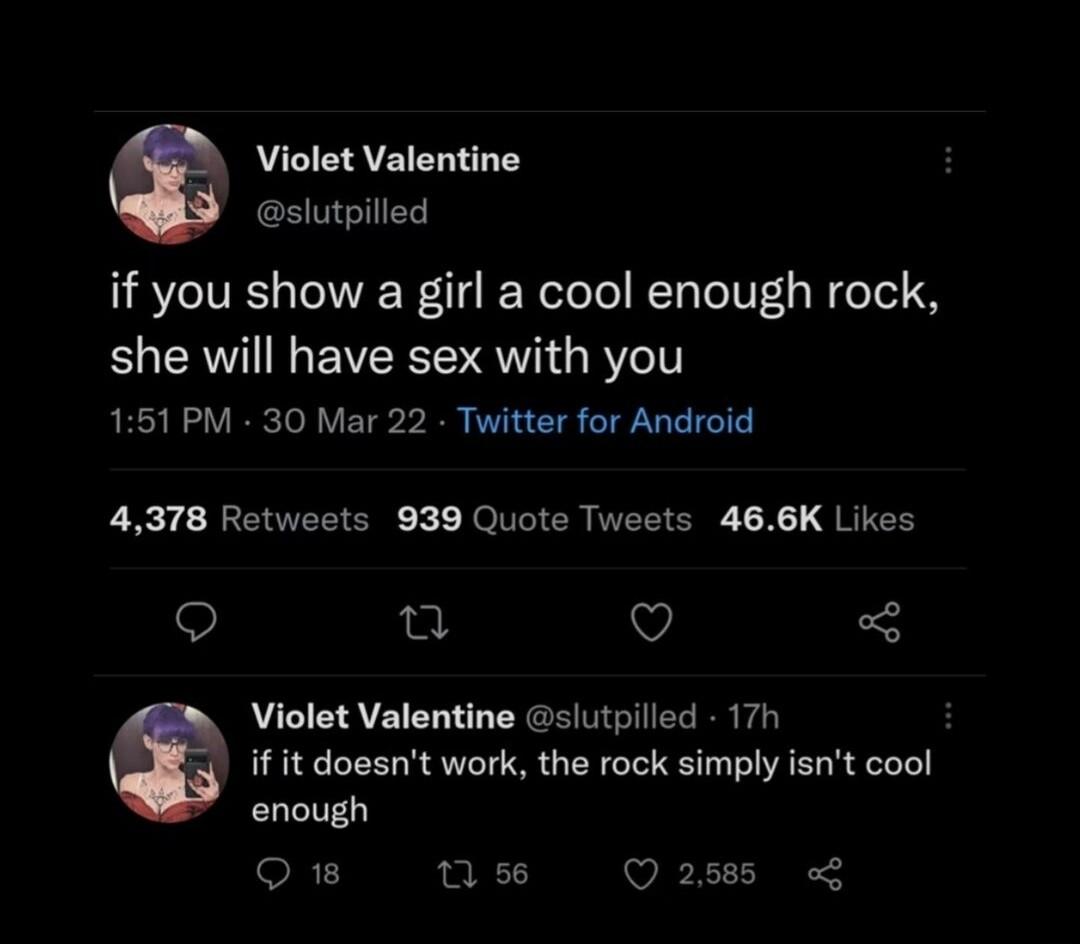View the 4,378 Retweets list
Image resolution: width=1080 pixels, height=944 pixels.
click(x=239, y=518)
